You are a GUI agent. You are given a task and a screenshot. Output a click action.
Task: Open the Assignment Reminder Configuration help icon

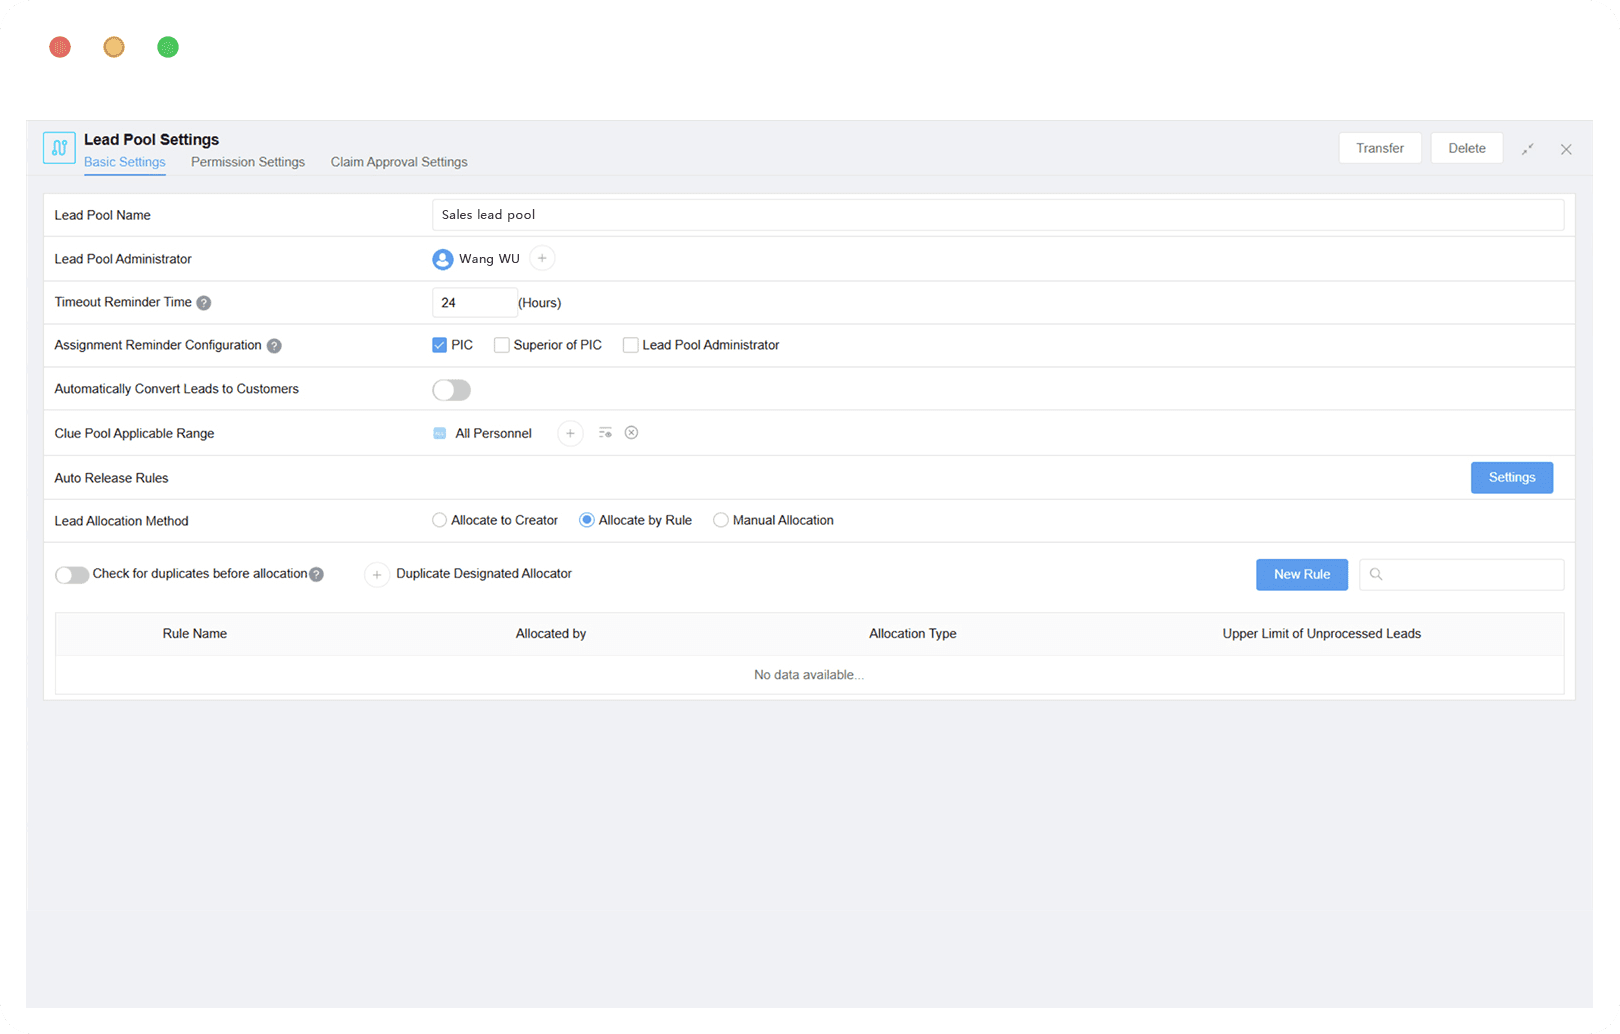click(x=274, y=346)
